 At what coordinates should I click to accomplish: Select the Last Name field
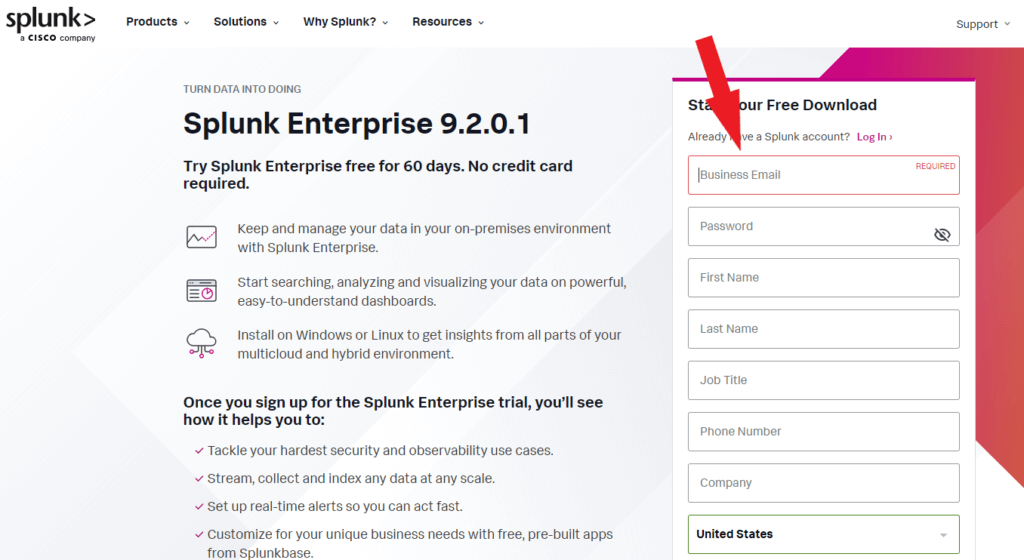[824, 329]
